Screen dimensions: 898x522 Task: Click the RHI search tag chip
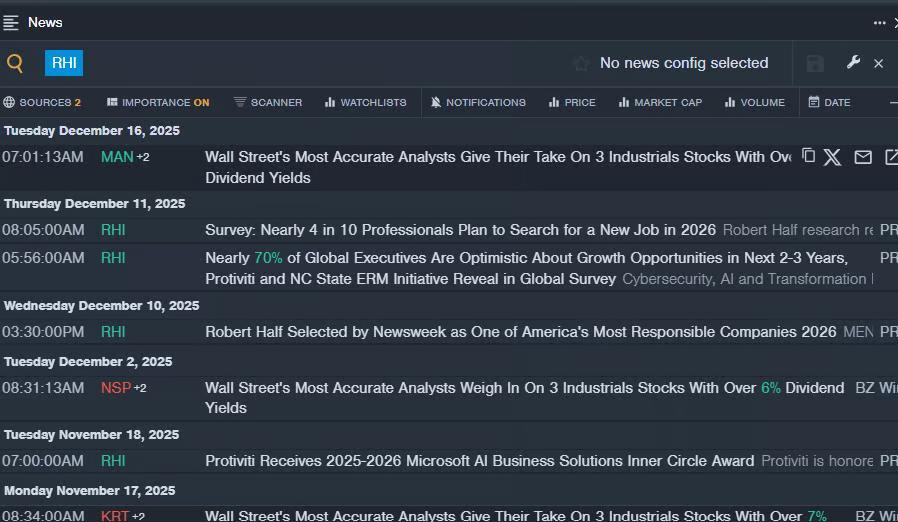64,63
